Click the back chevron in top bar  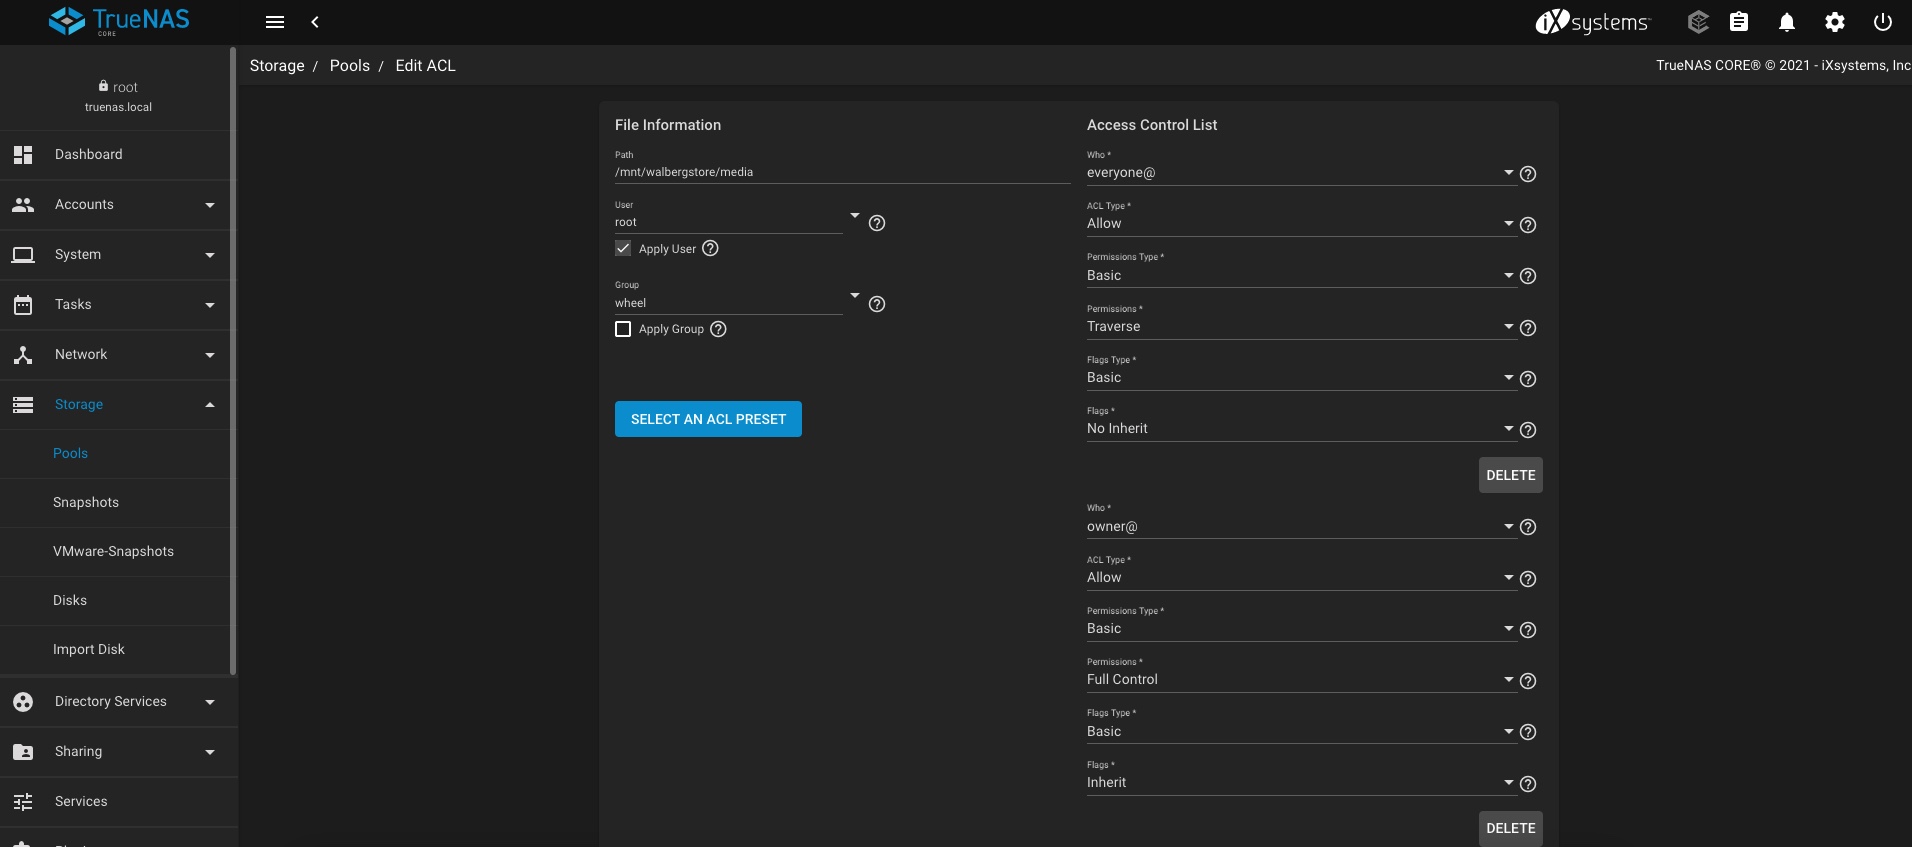tap(315, 22)
